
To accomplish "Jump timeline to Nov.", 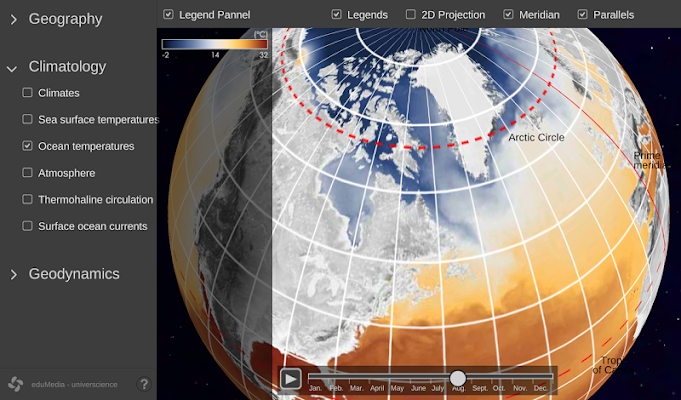I will coord(520,388).
